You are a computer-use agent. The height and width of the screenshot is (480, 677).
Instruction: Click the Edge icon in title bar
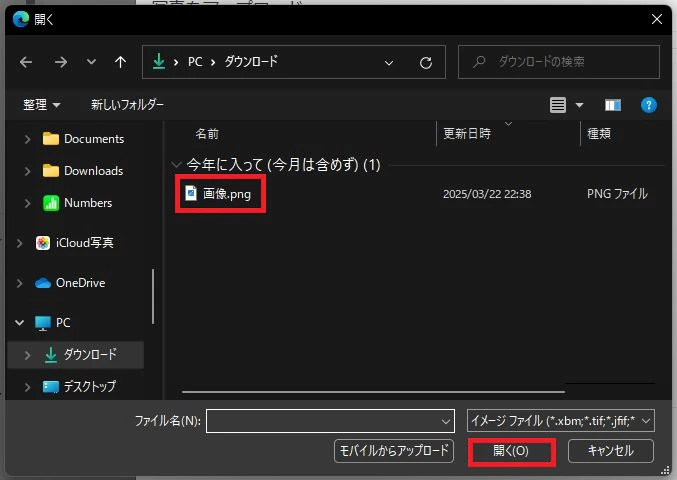point(20,19)
